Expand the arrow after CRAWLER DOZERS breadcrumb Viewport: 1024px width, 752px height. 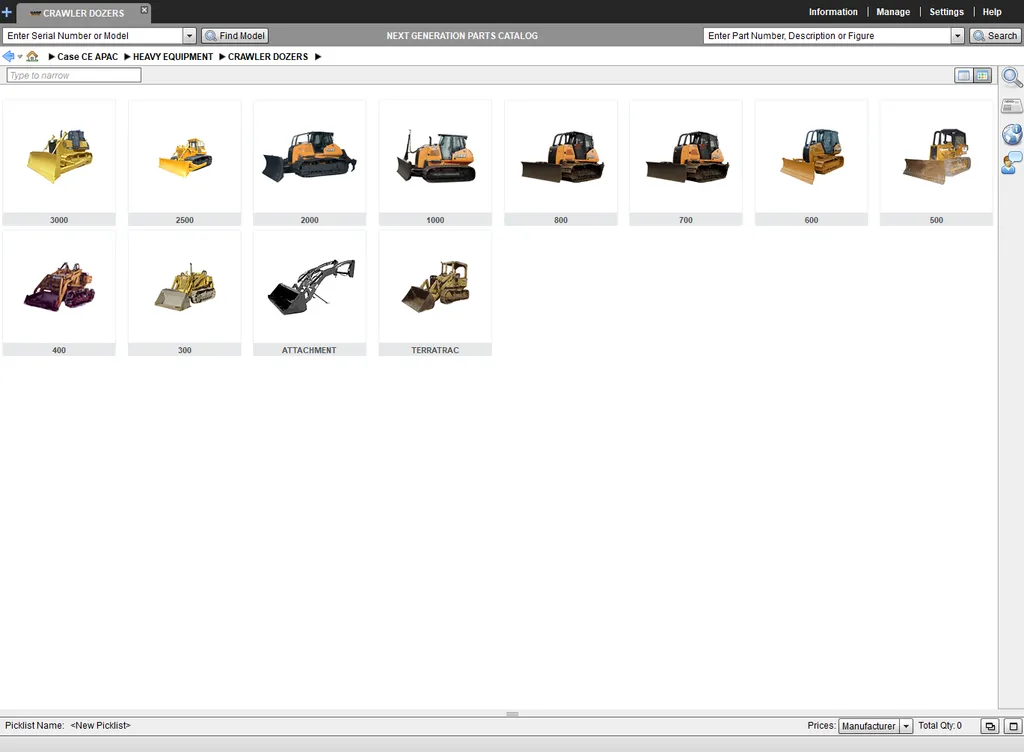pos(318,57)
